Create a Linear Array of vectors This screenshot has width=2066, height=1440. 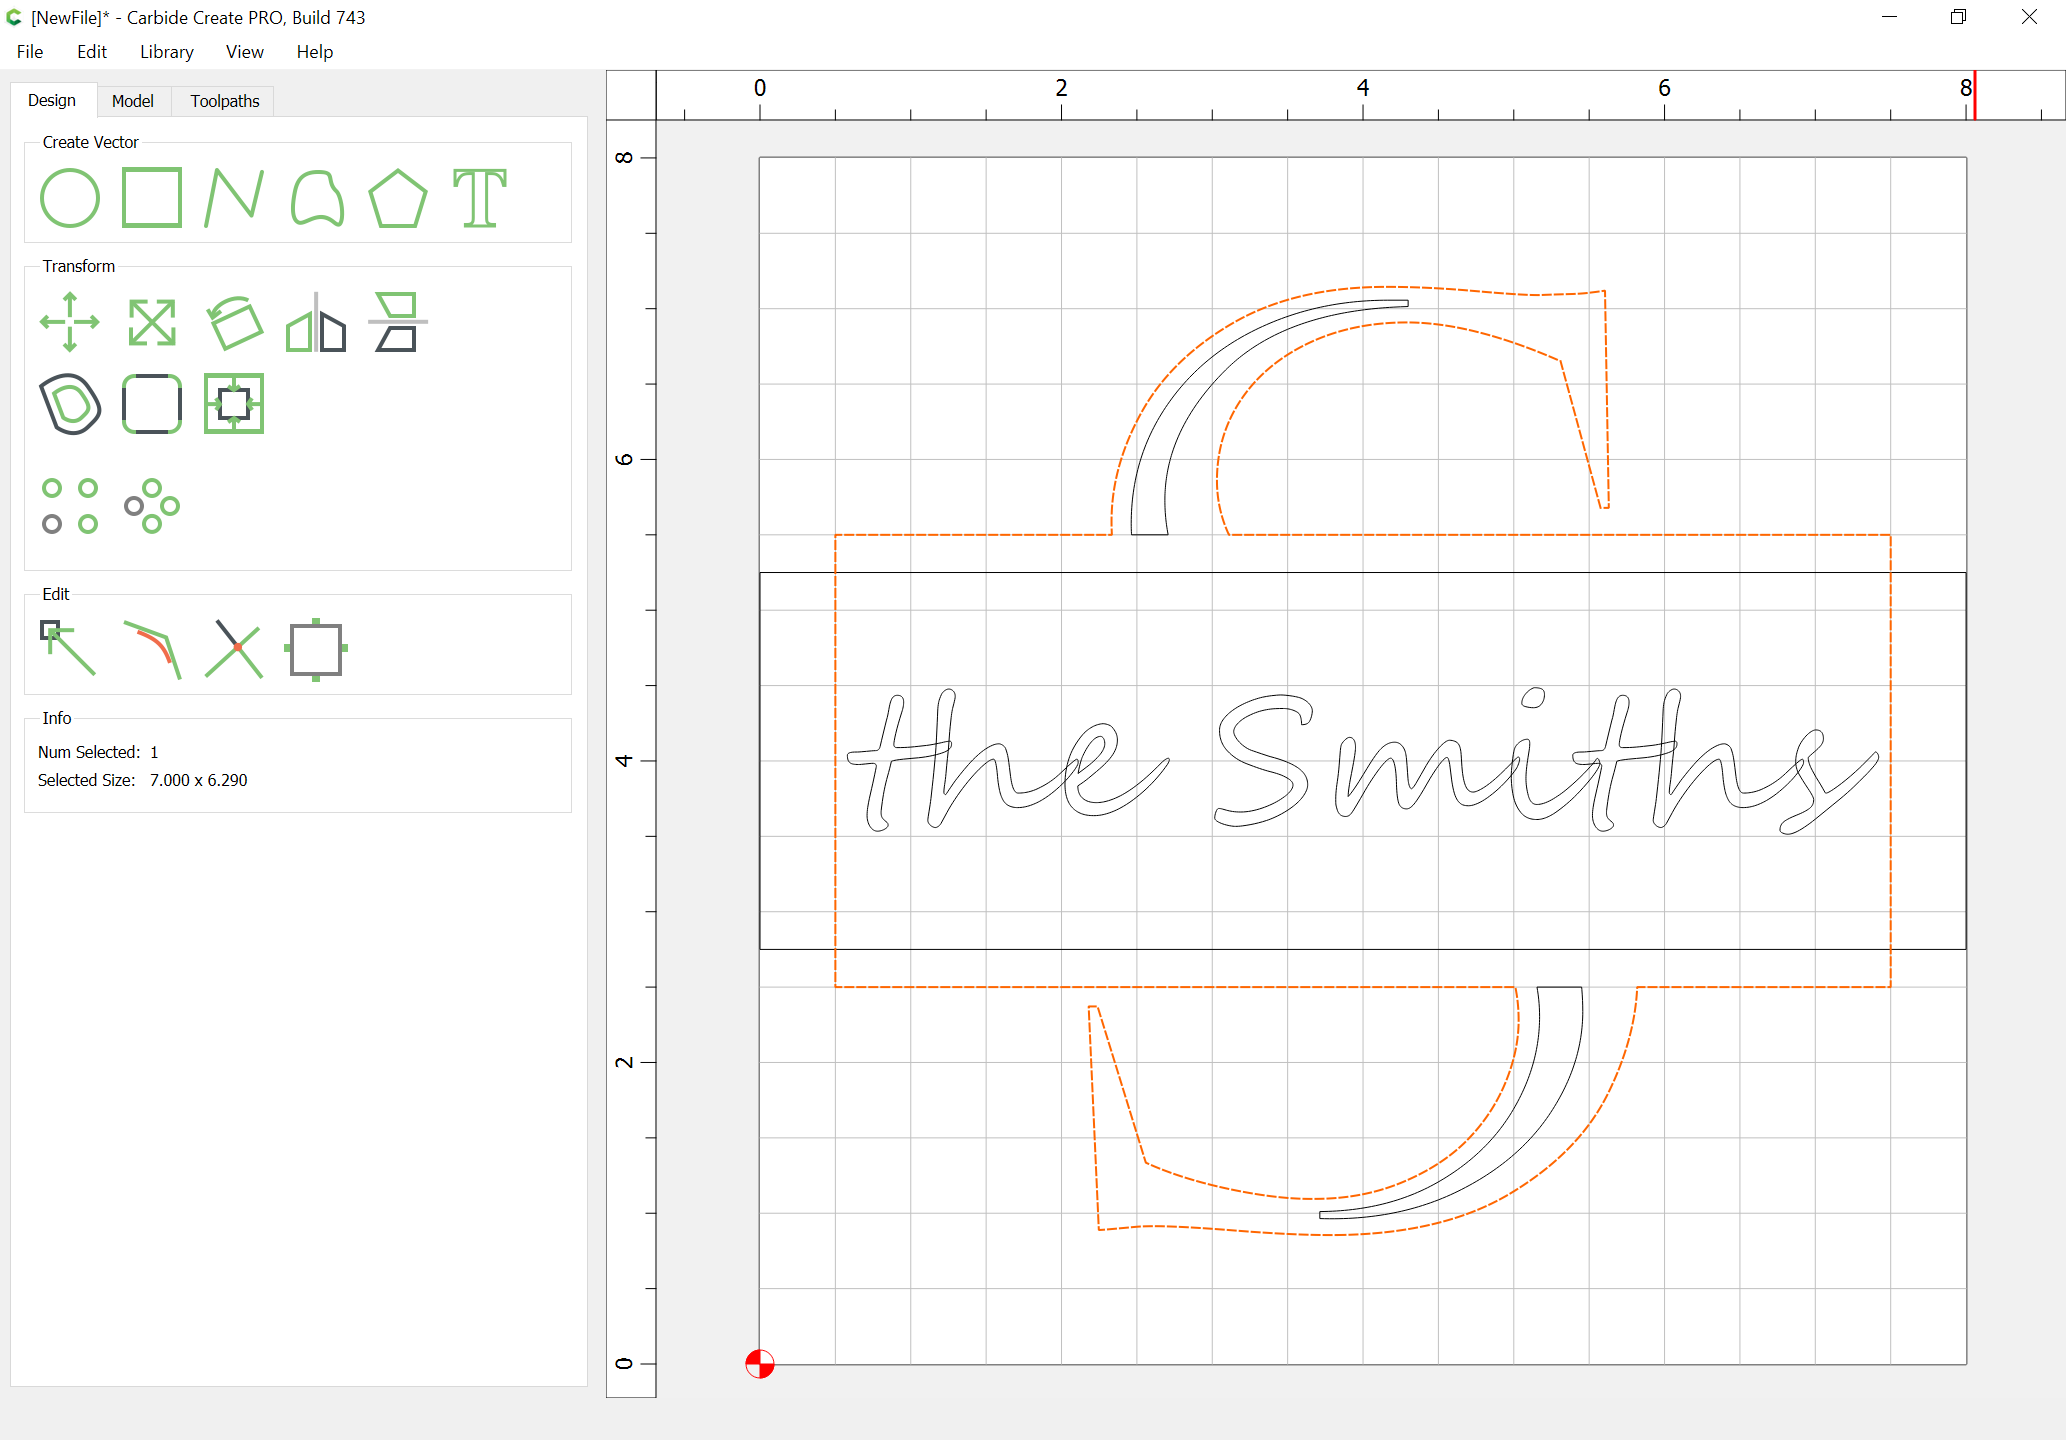(x=69, y=506)
